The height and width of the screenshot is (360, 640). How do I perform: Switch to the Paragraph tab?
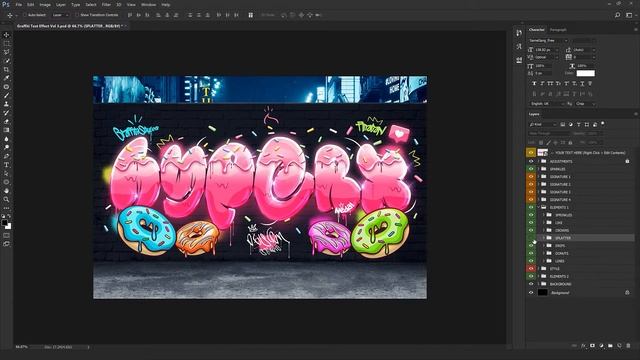558,30
